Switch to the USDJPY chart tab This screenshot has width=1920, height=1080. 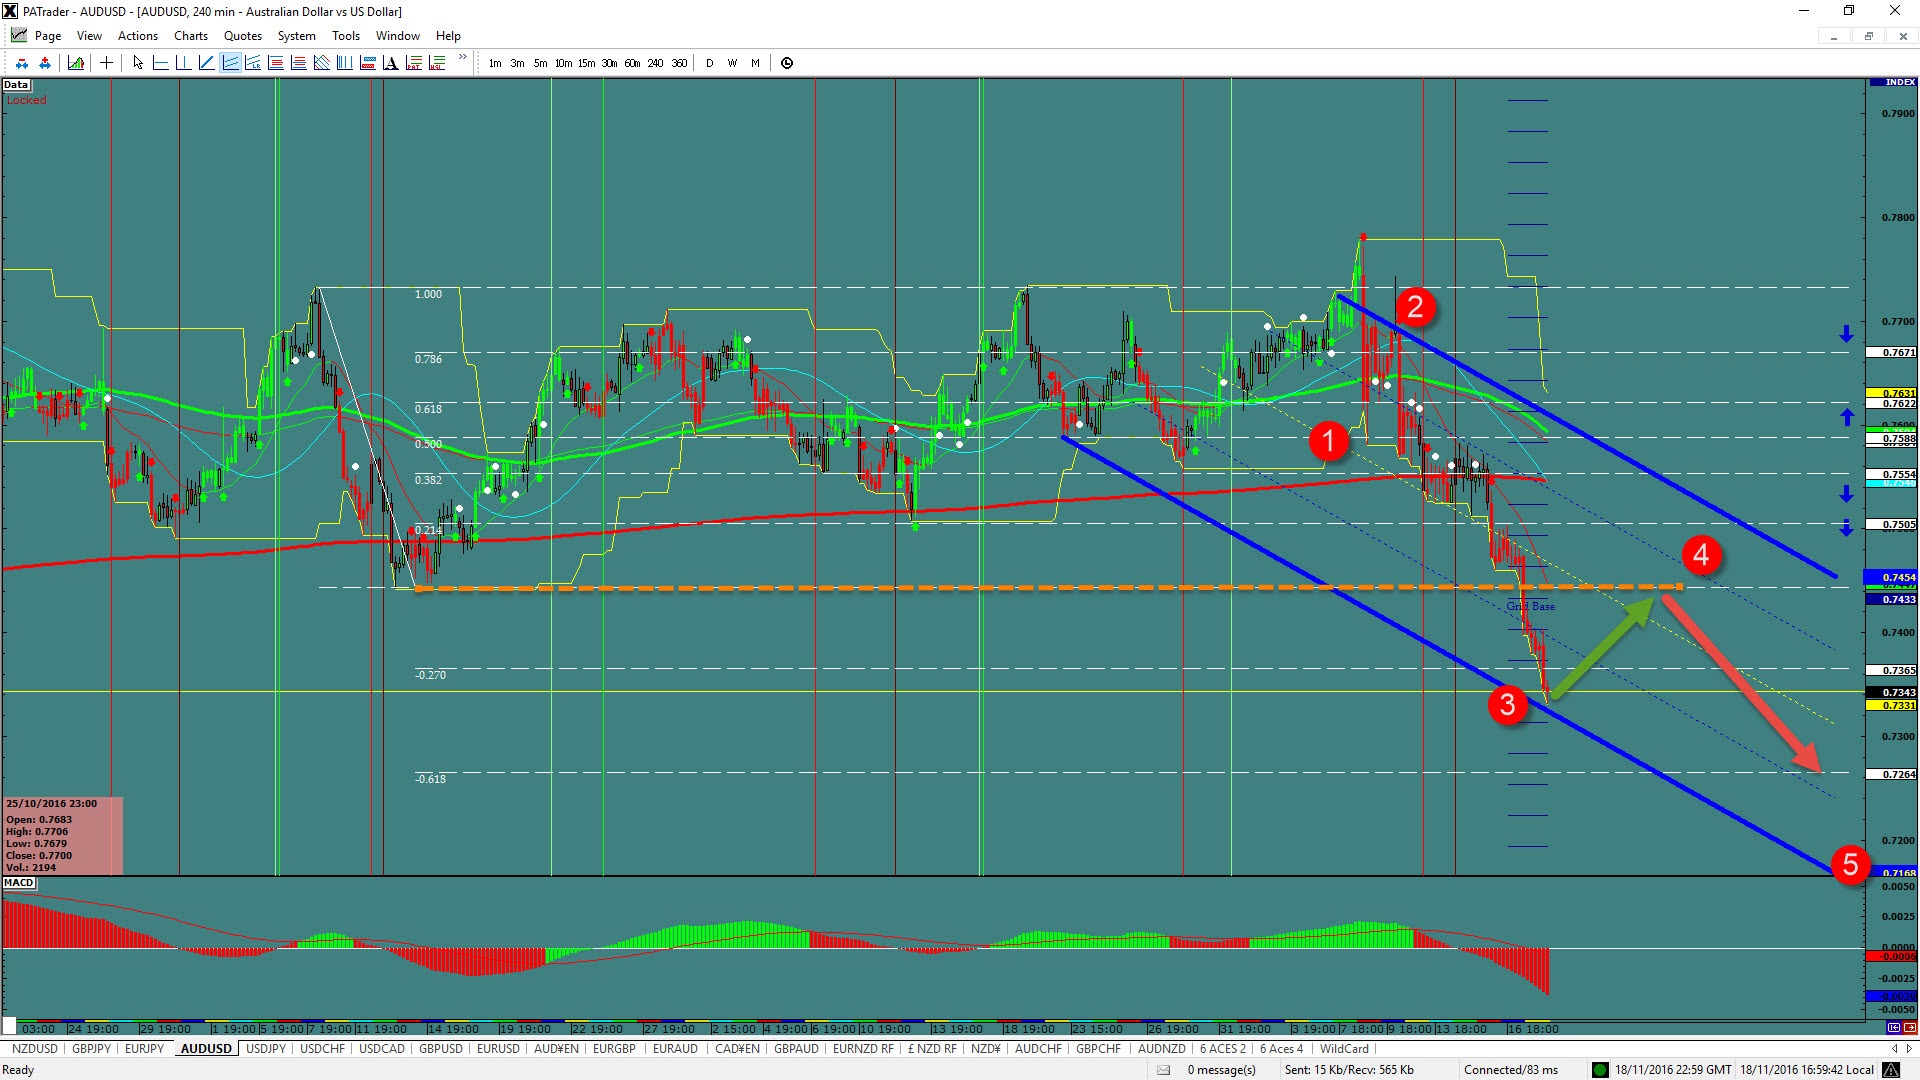(x=266, y=1049)
